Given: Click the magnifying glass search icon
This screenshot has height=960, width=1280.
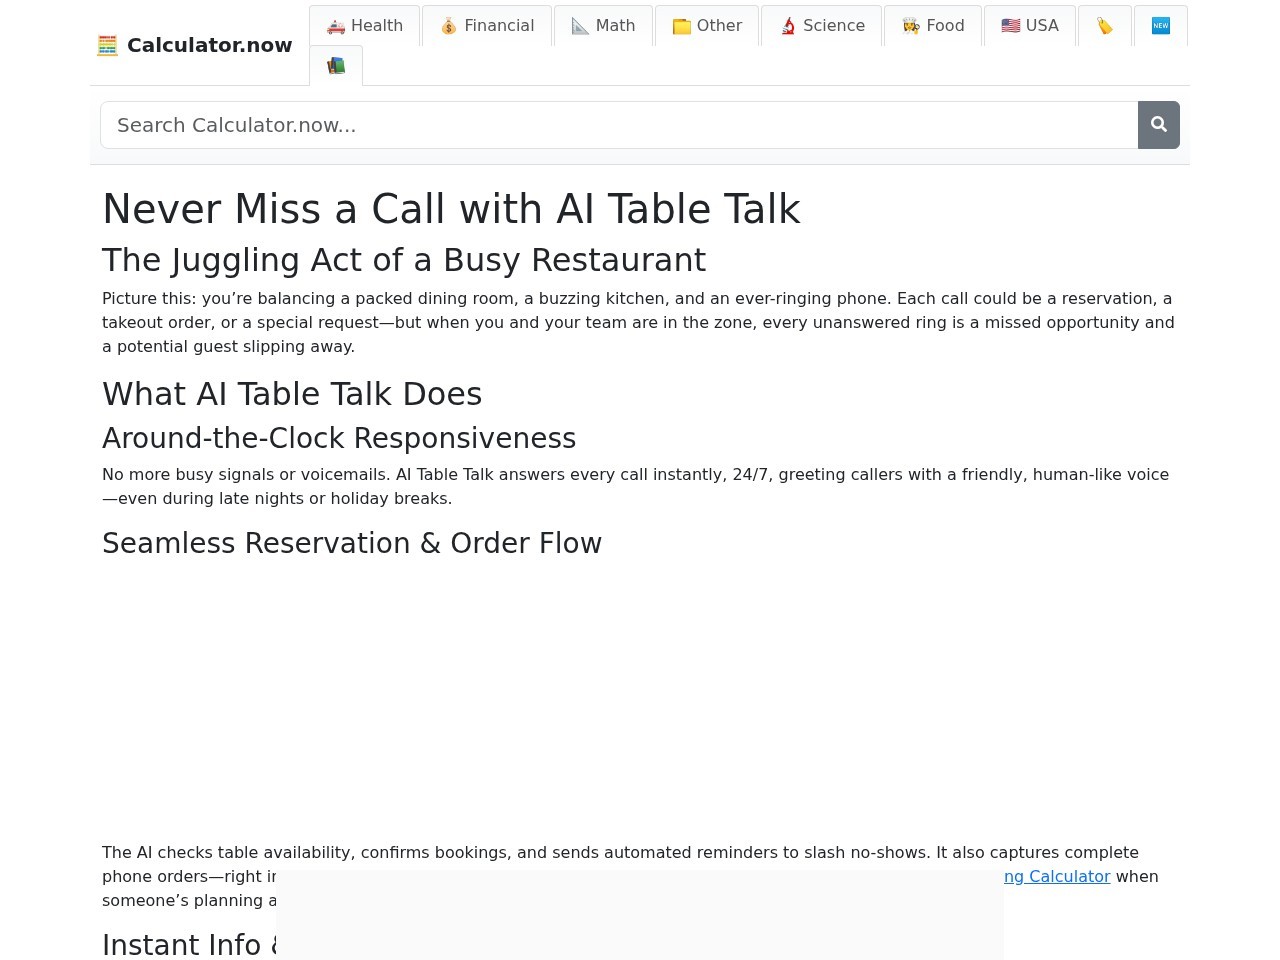Looking at the screenshot, I should click(x=1158, y=124).
